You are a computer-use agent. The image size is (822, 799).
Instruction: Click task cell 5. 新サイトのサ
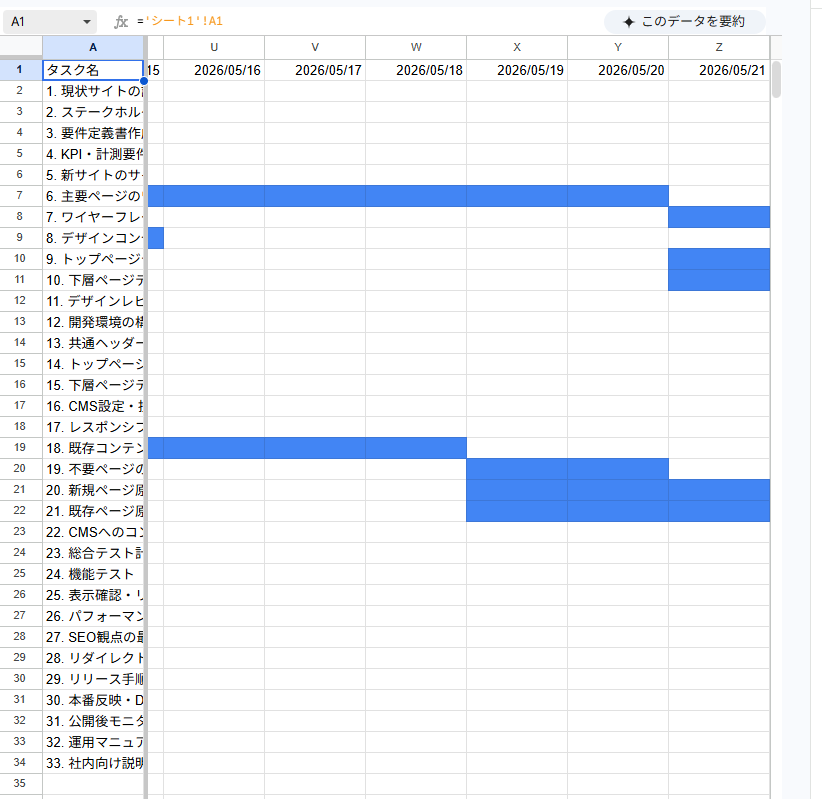(x=93, y=175)
